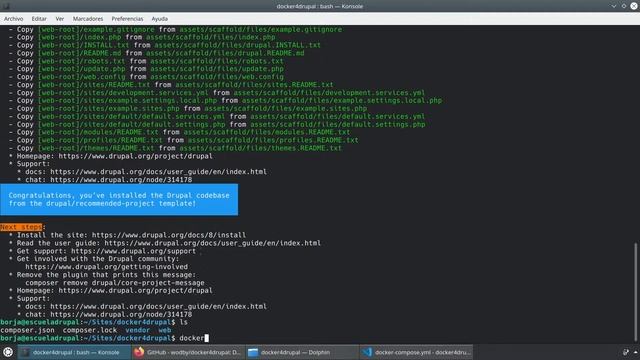Screen dimensions: 640x360
Task: Click 'composer remove drupal/core-project-message' text
Action: coord(115,283)
